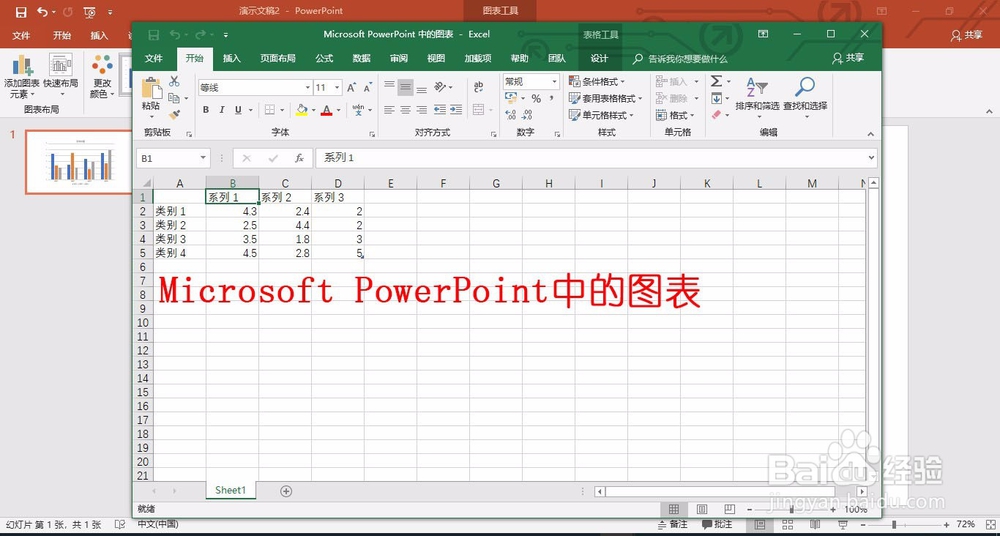Click the Insert Function fx icon
This screenshot has width=1000, height=536.
click(299, 158)
